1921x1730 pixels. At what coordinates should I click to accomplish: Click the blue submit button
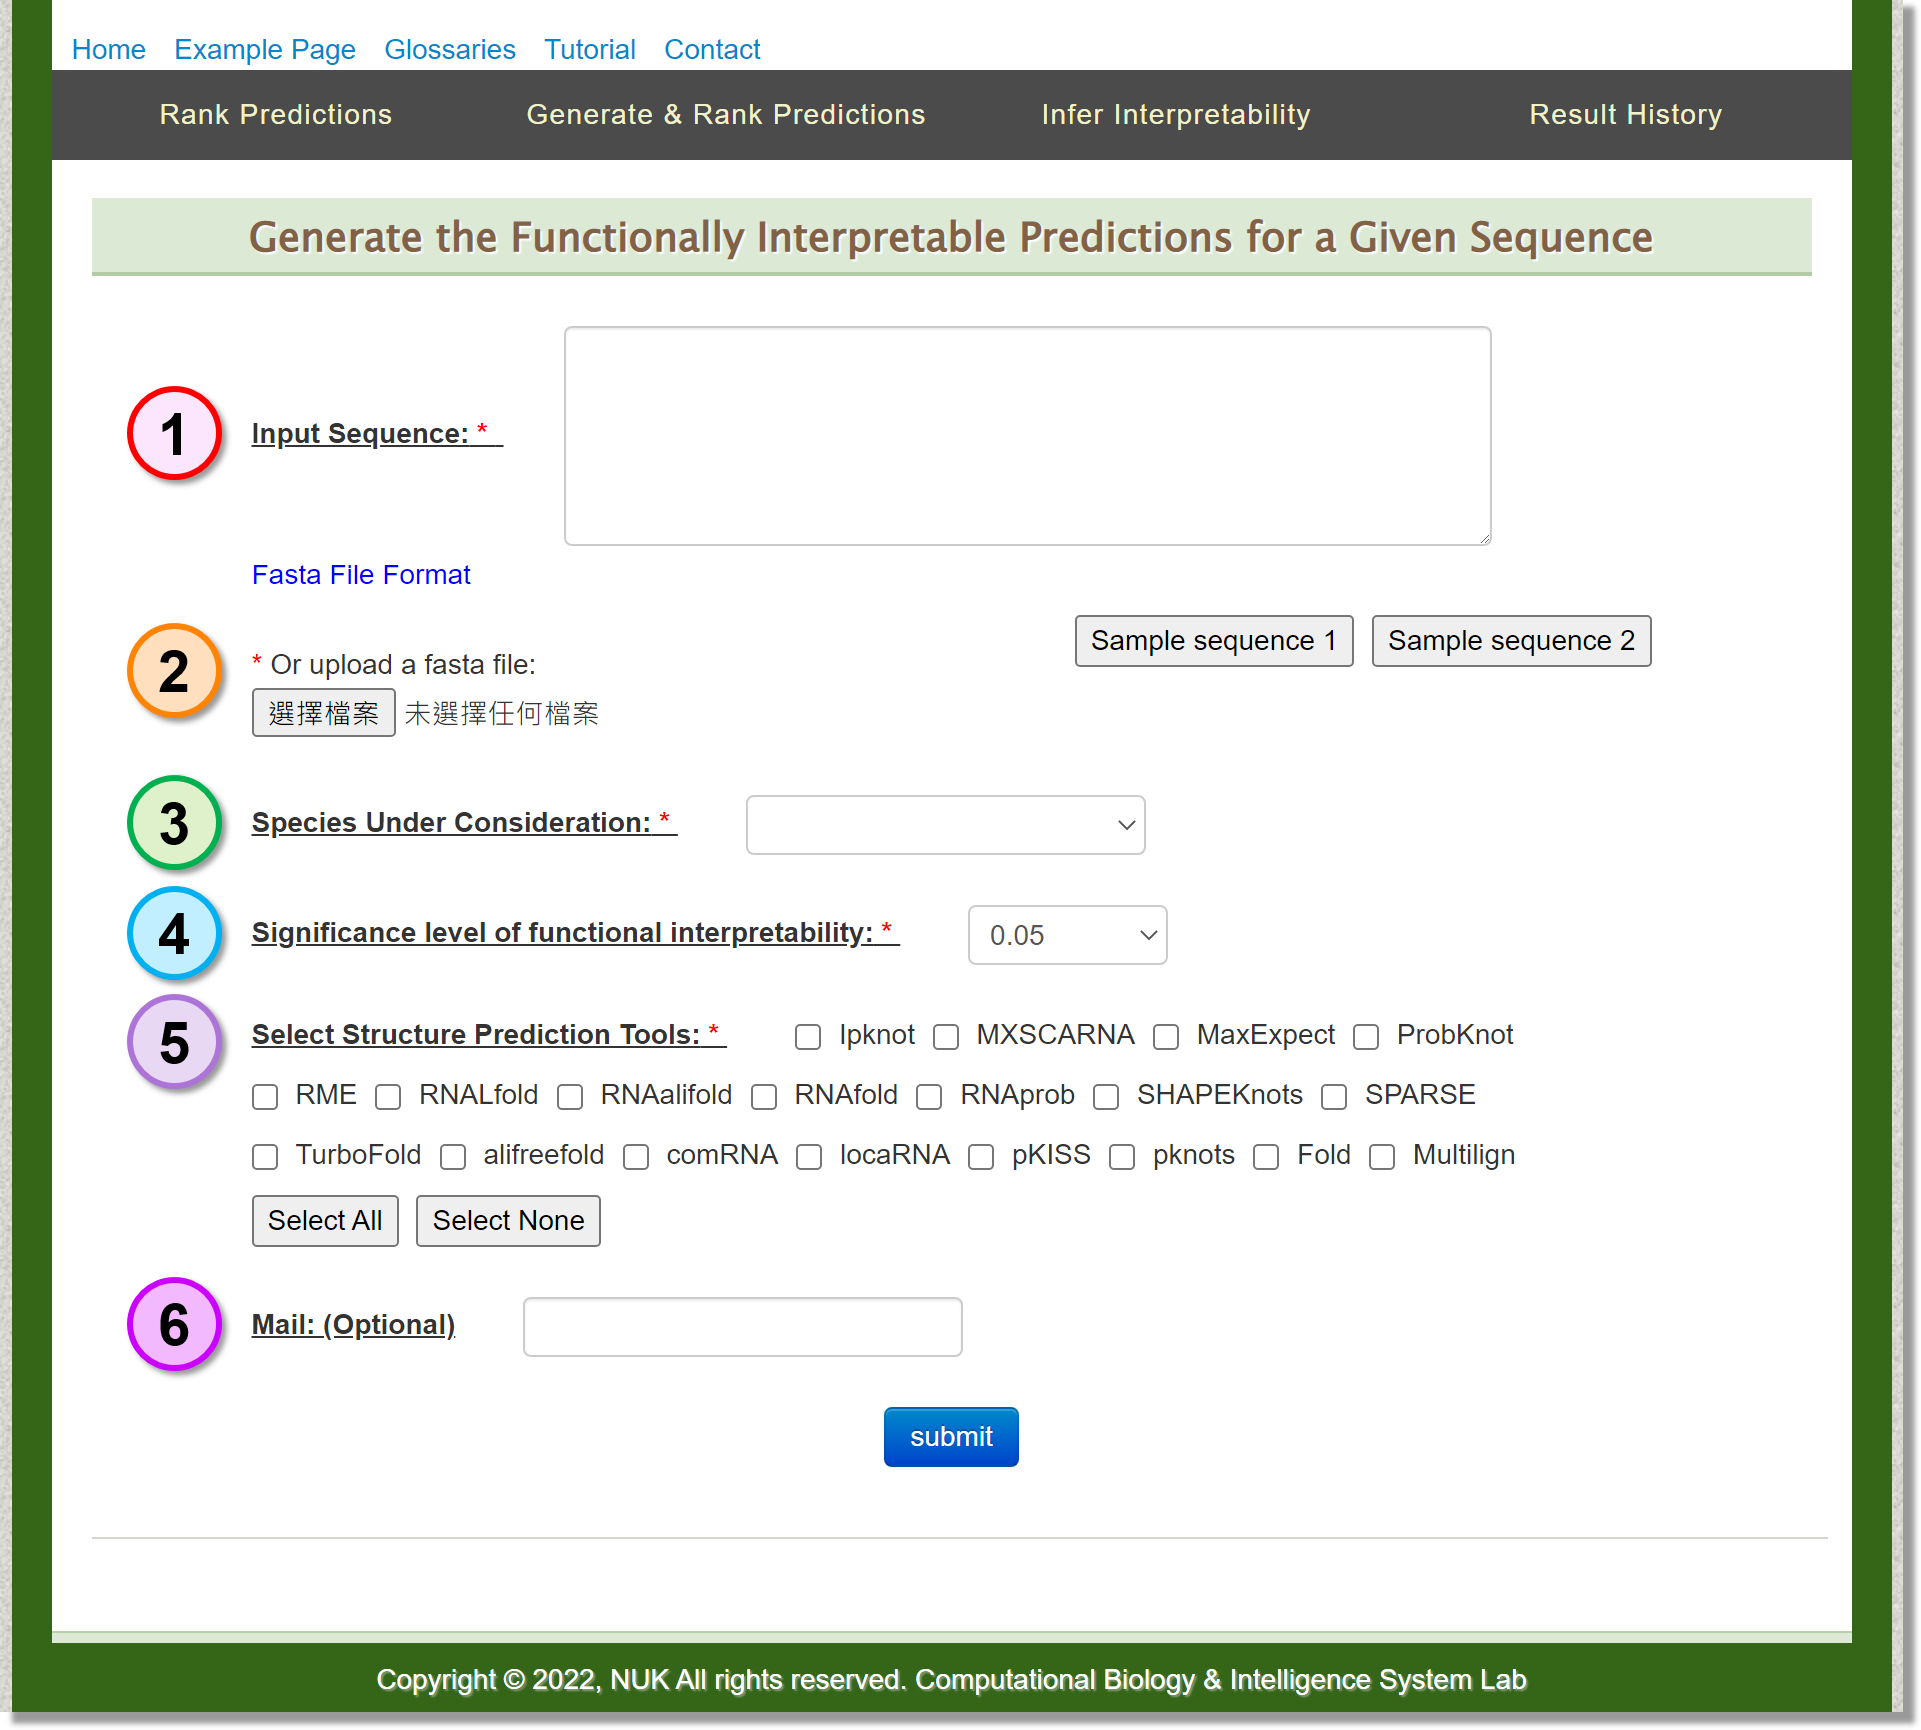pos(951,1437)
